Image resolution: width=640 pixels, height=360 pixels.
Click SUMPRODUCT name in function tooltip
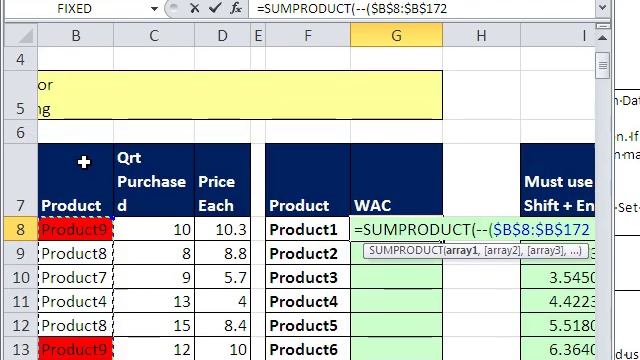(x=405, y=250)
